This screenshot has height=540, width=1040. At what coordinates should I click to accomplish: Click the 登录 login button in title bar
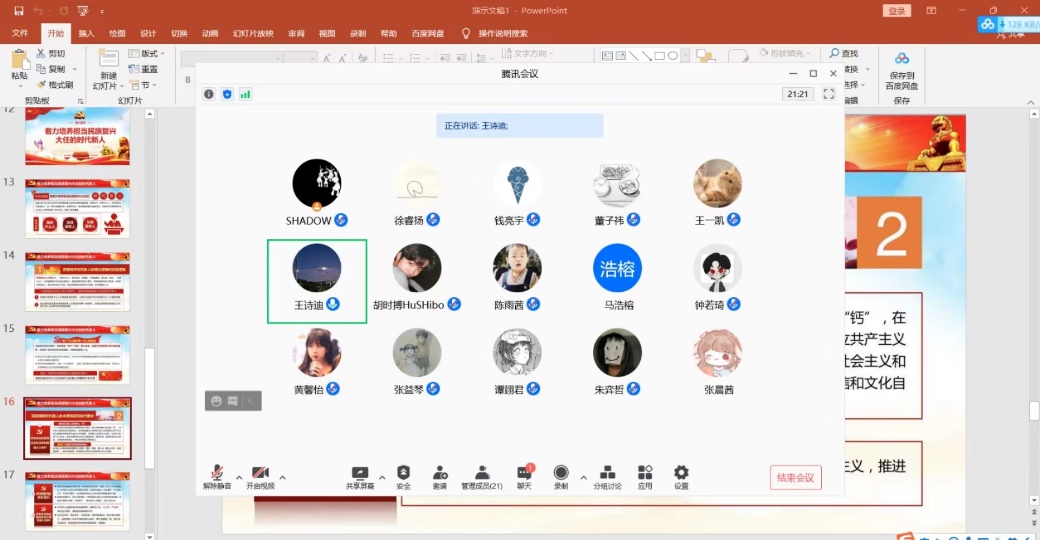(896, 10)
